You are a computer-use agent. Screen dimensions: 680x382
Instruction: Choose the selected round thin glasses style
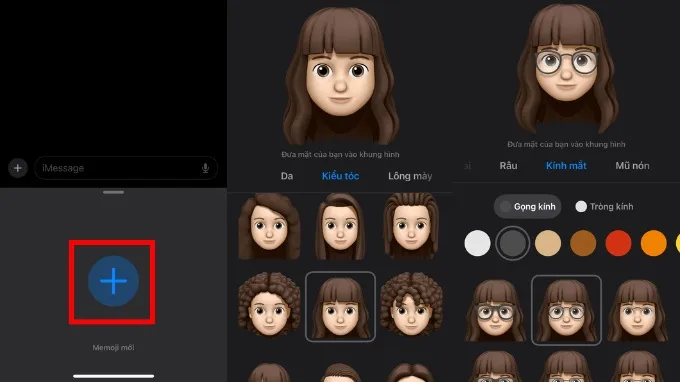(x=566, y=310)
